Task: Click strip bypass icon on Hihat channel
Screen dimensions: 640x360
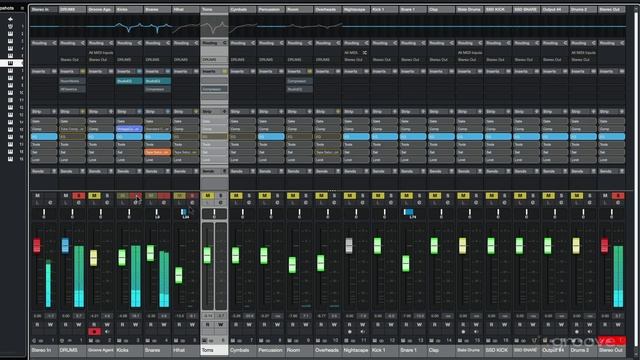Action: point(196,111)
